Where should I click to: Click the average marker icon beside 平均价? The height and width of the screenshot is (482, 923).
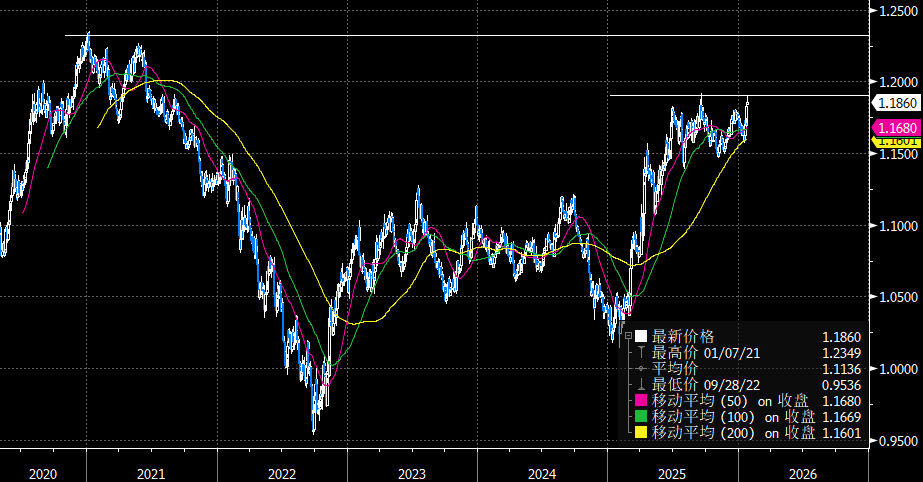(641, 368)
